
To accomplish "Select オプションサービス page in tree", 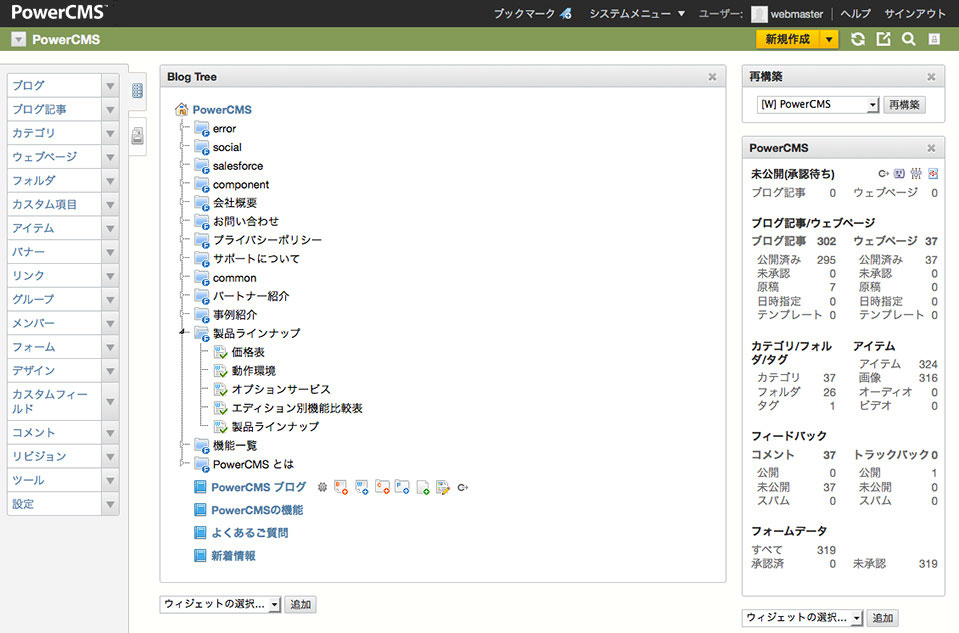I will 281,390.
